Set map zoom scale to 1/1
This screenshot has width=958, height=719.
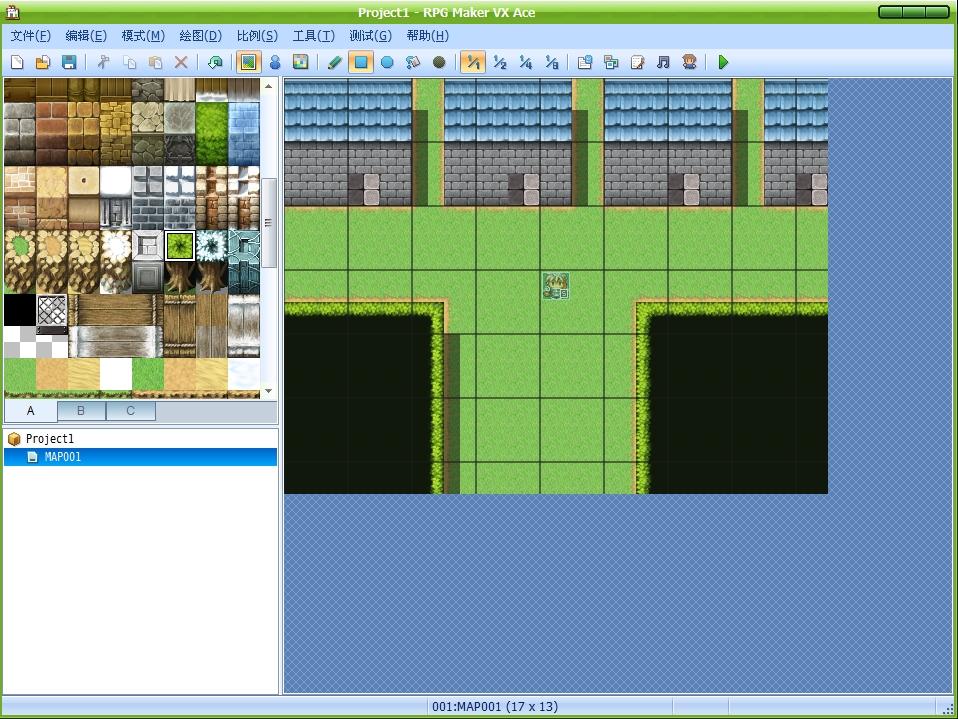pyautogui.click(x=473, y=62)
